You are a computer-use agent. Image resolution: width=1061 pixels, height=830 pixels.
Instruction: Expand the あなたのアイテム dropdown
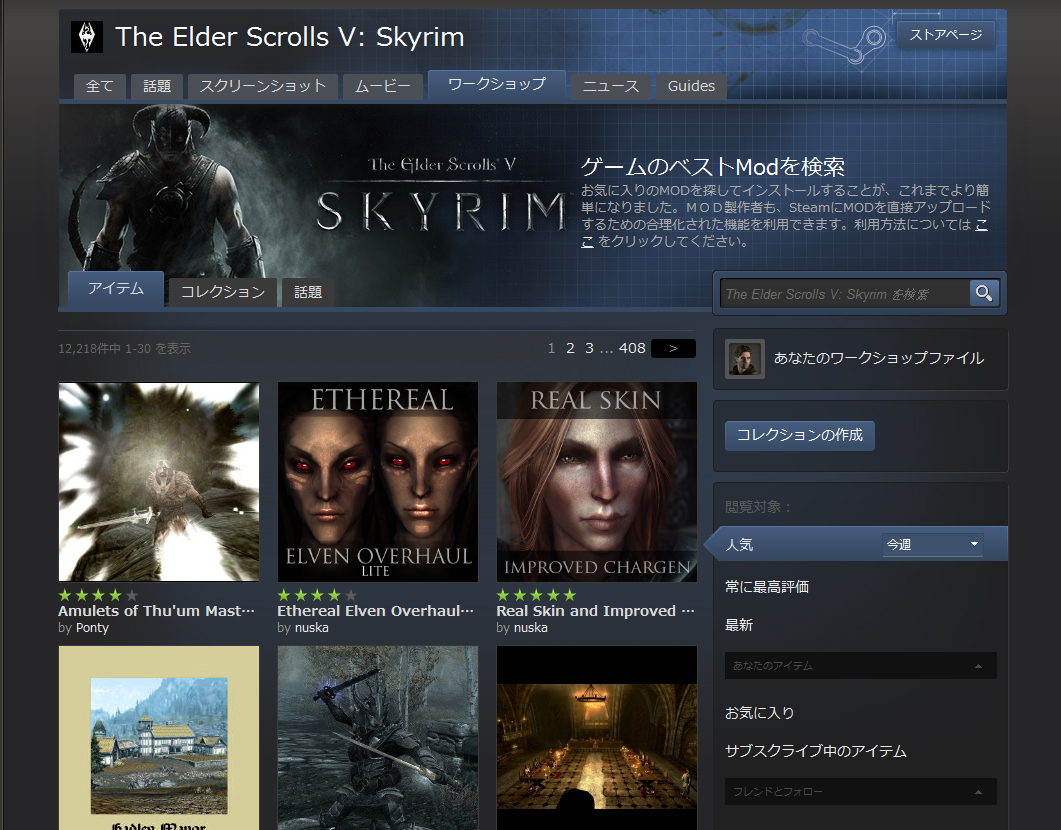pyautogui.click(x=860, y=666)
